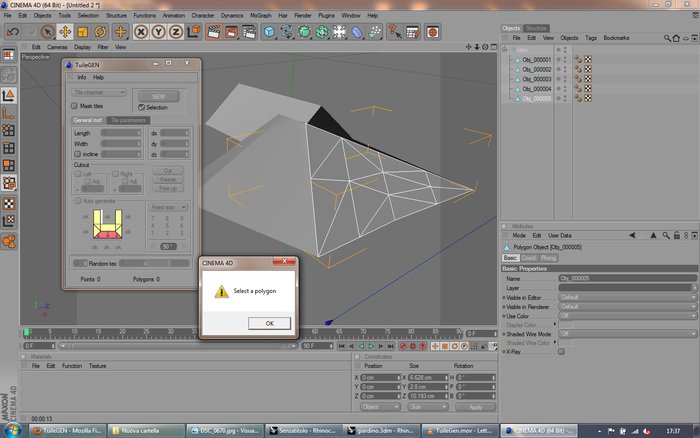
Task: Click the Freeze button in TuileGEN
Action: tap(168, 179)
